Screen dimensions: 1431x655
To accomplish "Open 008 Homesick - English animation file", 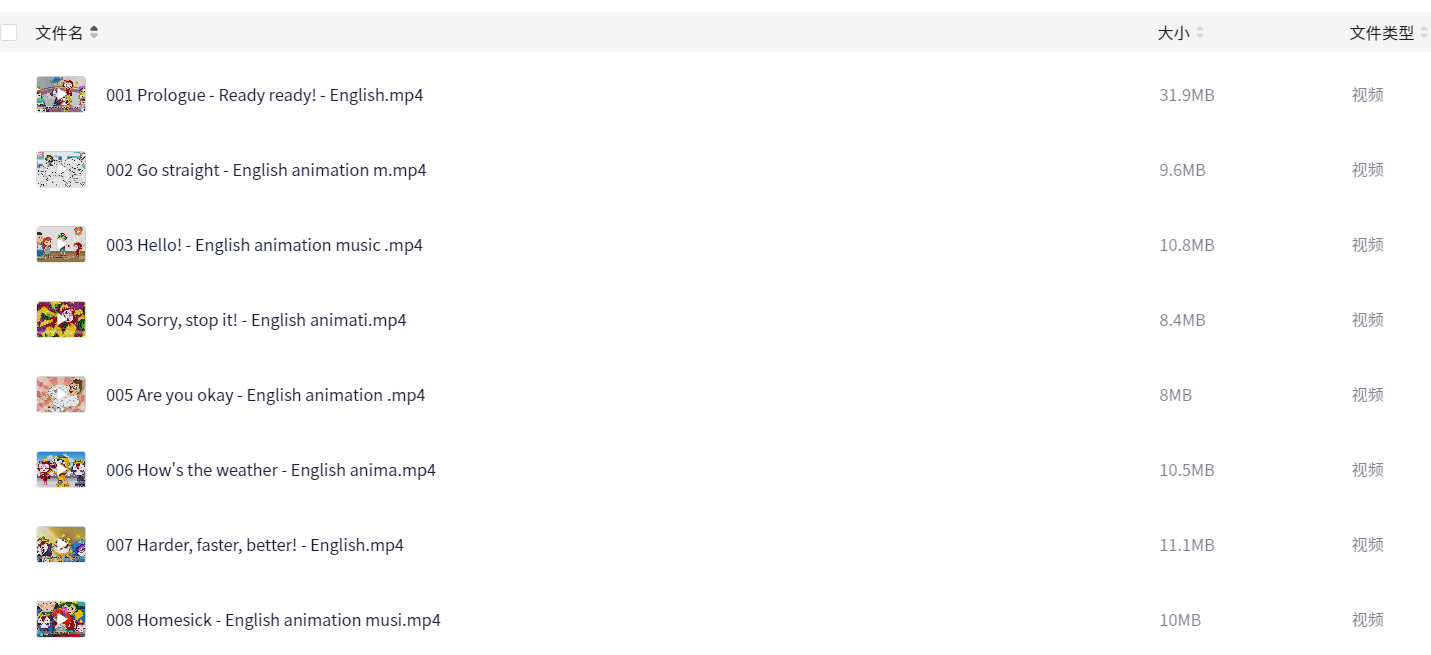I will click(x=273, y=620).
